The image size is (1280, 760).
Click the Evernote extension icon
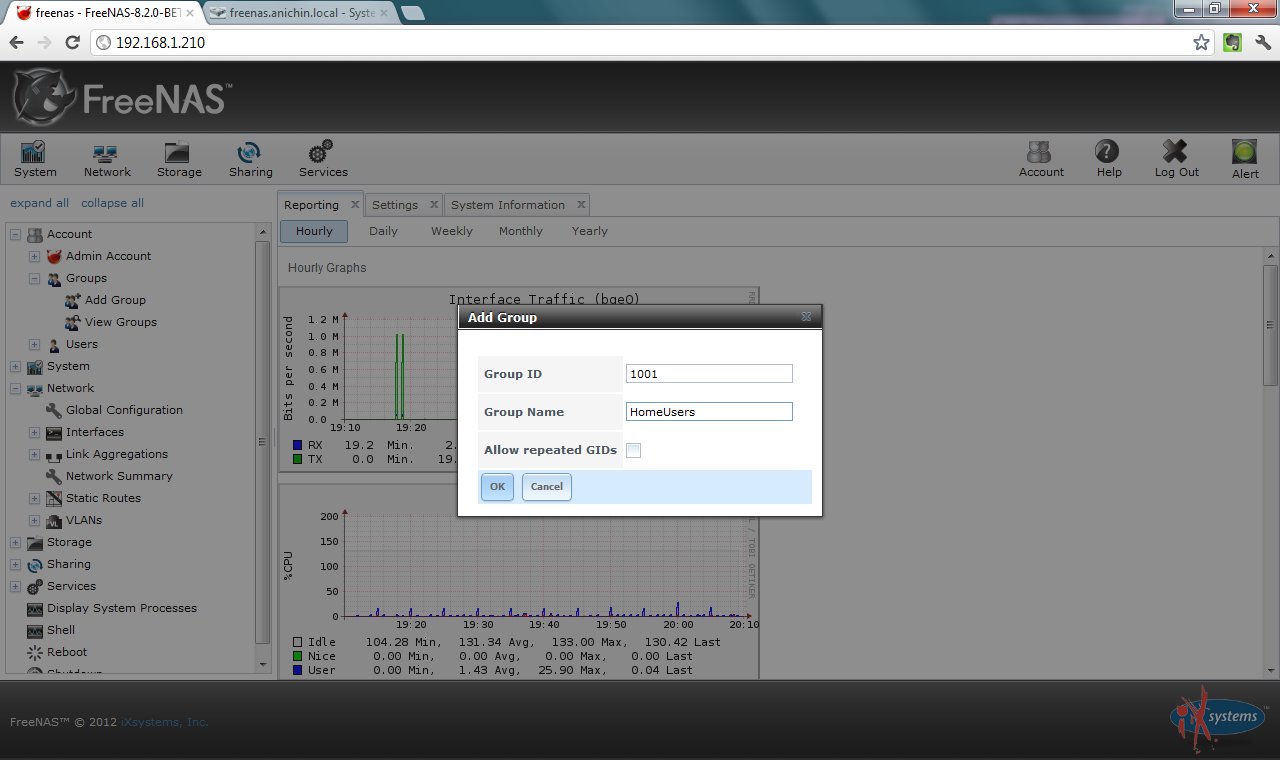click(x=1233, y=42)
